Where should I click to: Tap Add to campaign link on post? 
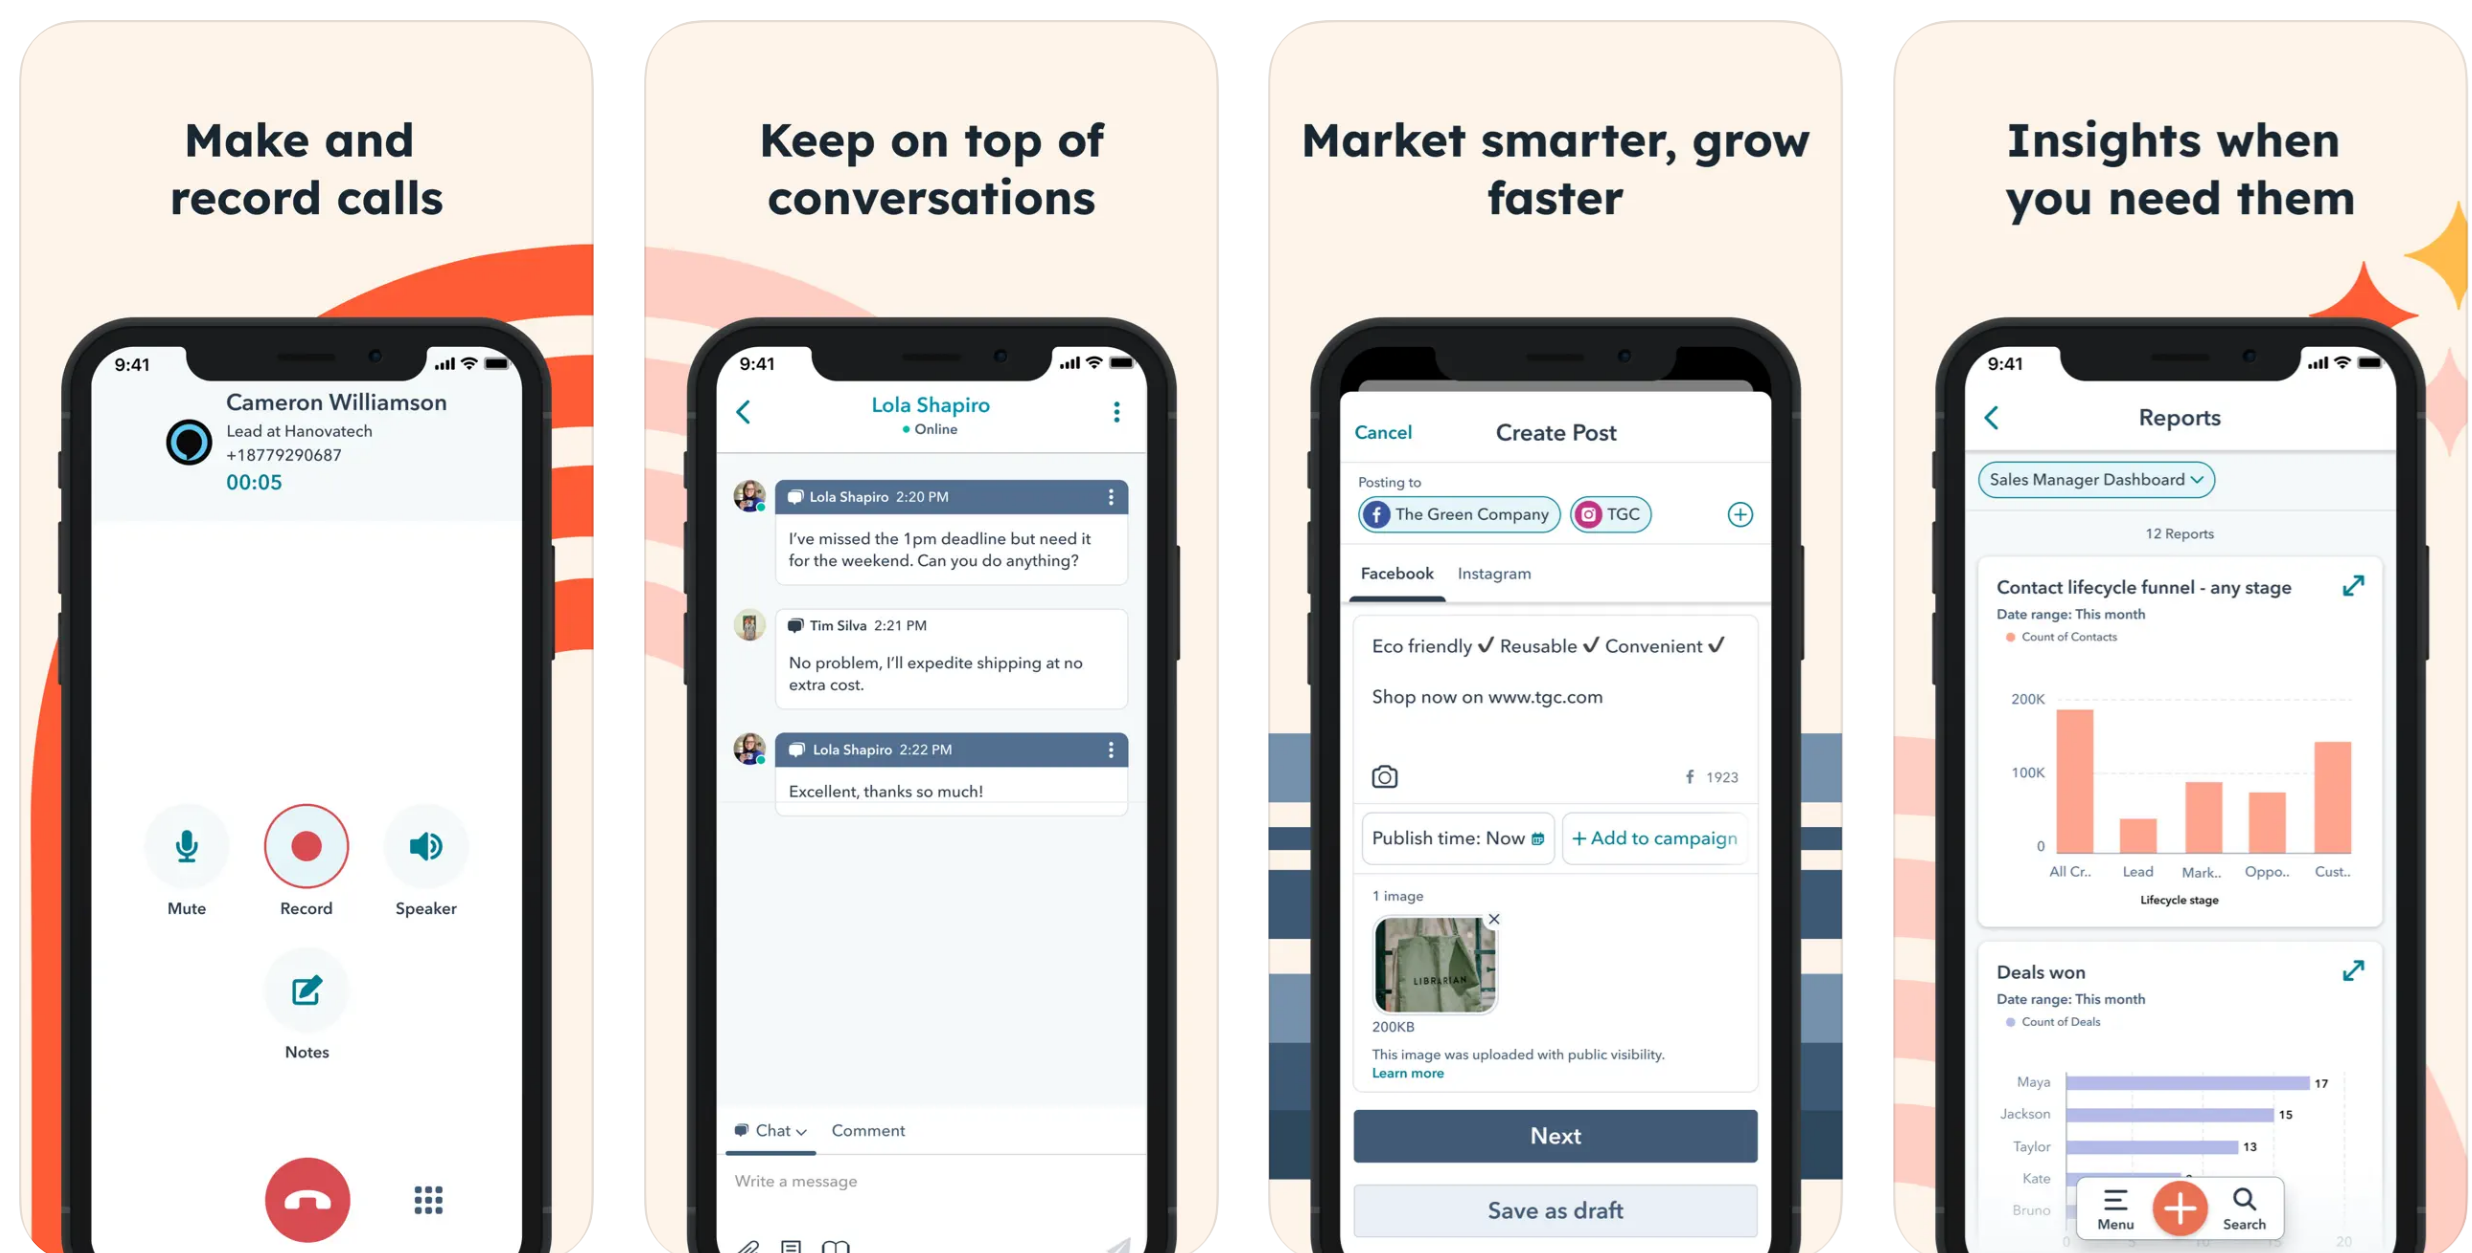pos(1652,837)
